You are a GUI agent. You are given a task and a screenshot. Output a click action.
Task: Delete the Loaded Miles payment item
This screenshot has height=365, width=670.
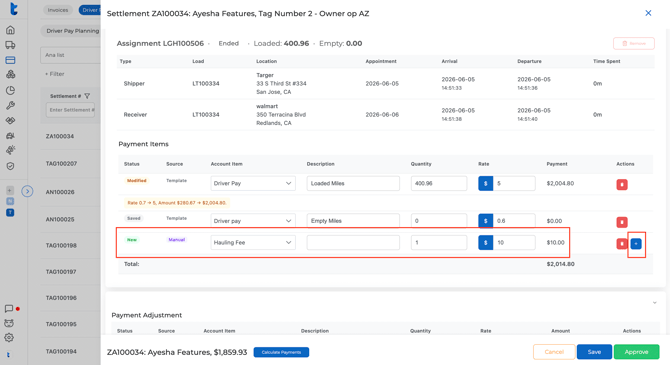622,185
